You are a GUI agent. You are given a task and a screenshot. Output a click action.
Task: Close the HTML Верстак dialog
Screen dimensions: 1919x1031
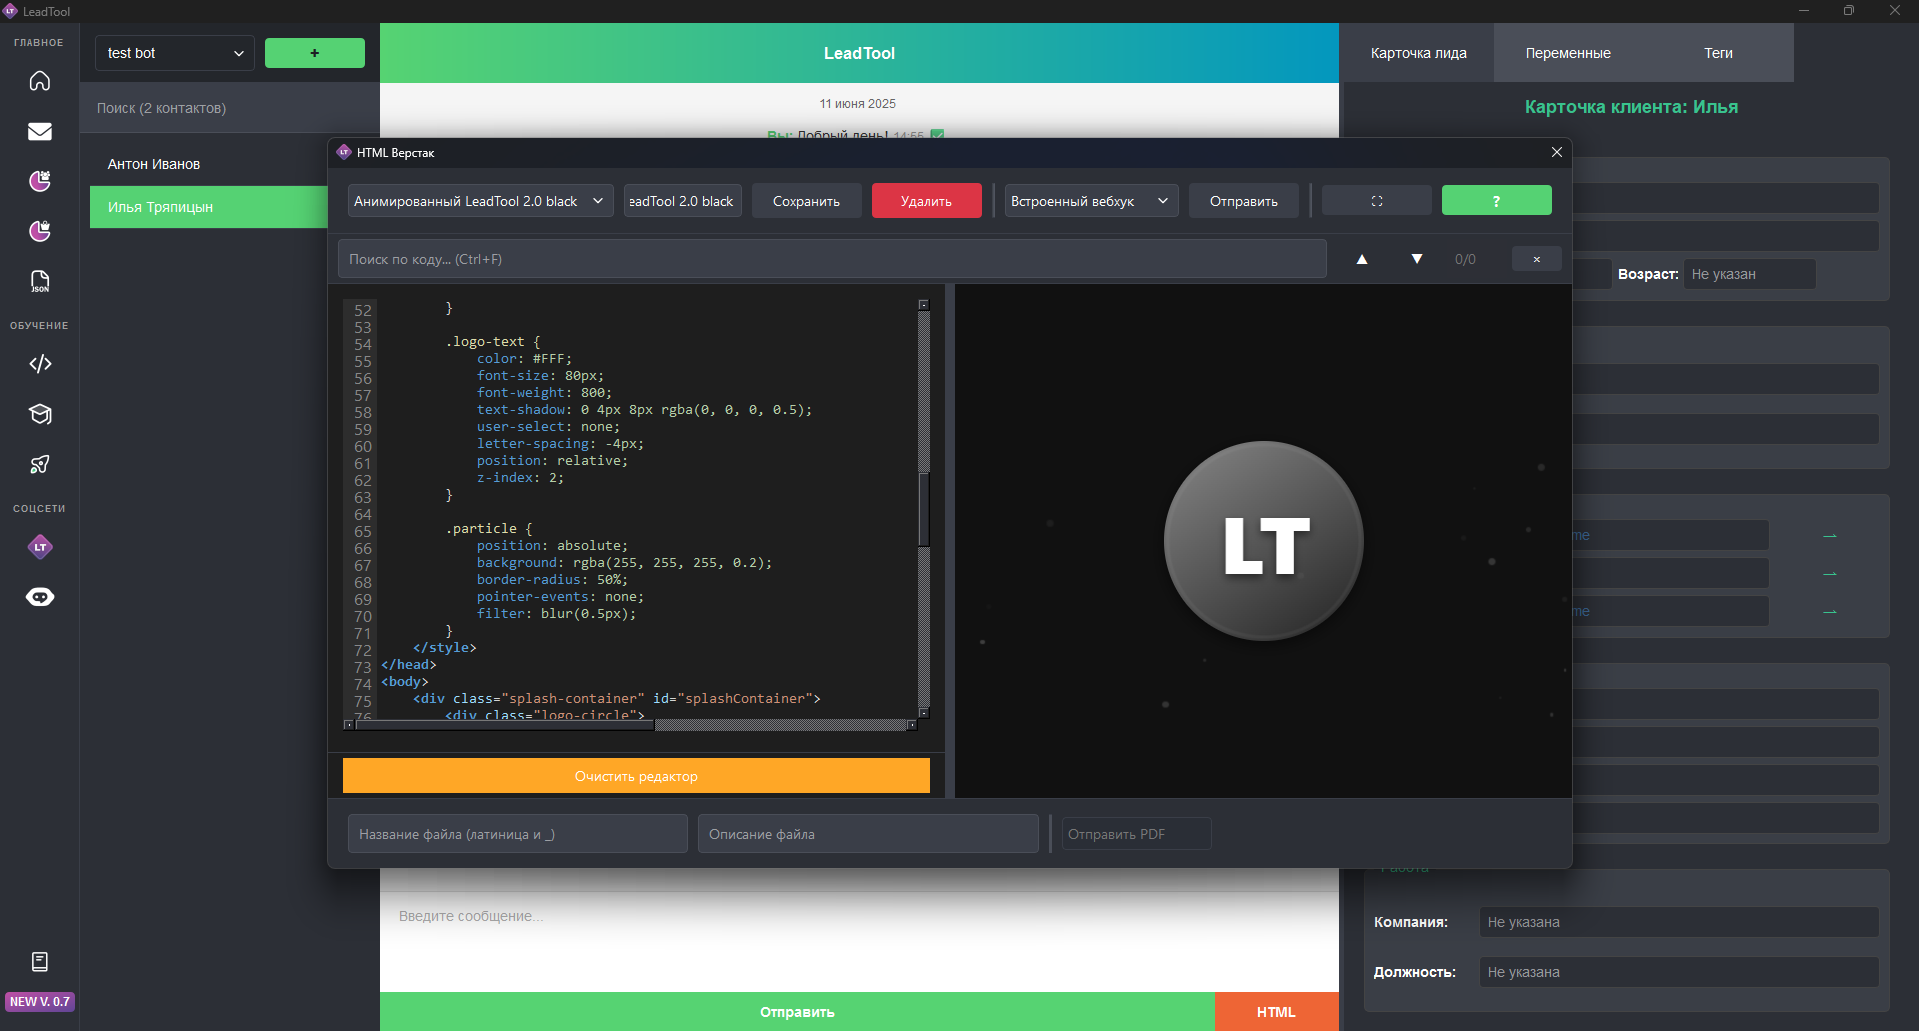pos(1557,152)
